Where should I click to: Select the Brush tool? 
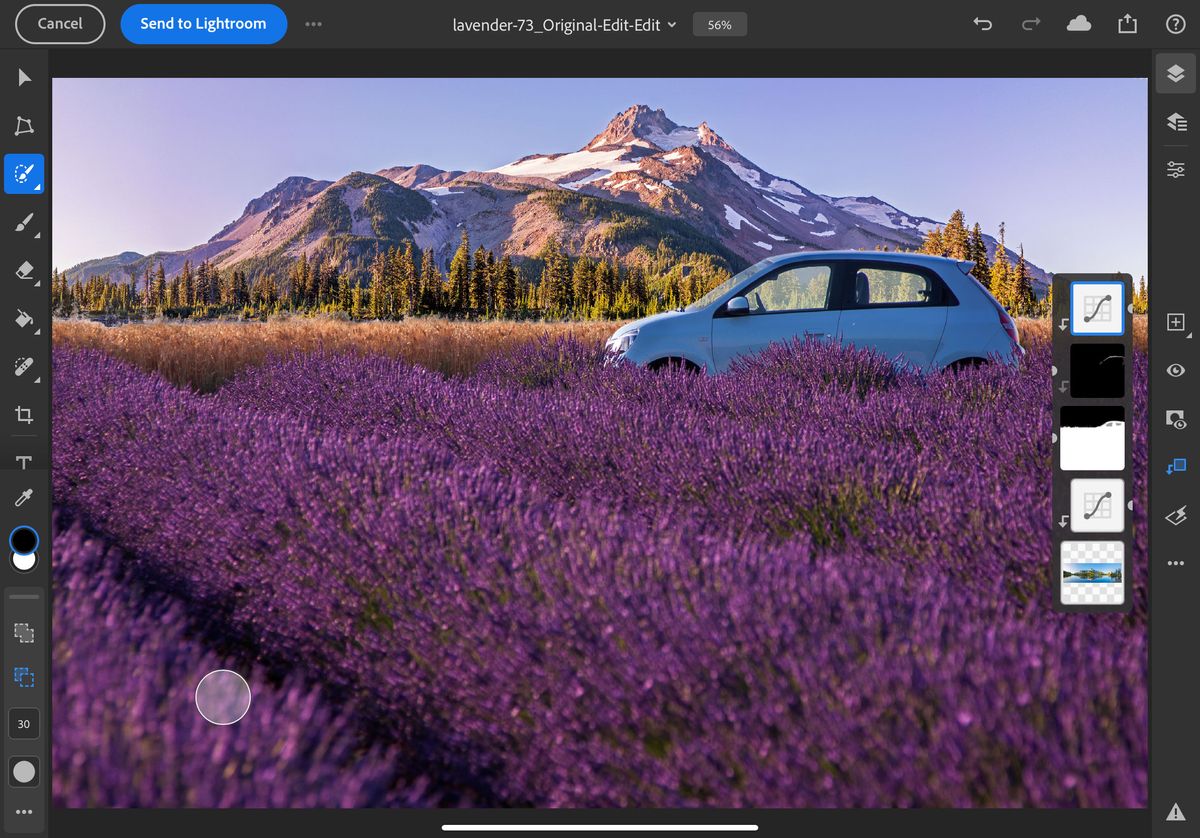[x=24, y=221]
